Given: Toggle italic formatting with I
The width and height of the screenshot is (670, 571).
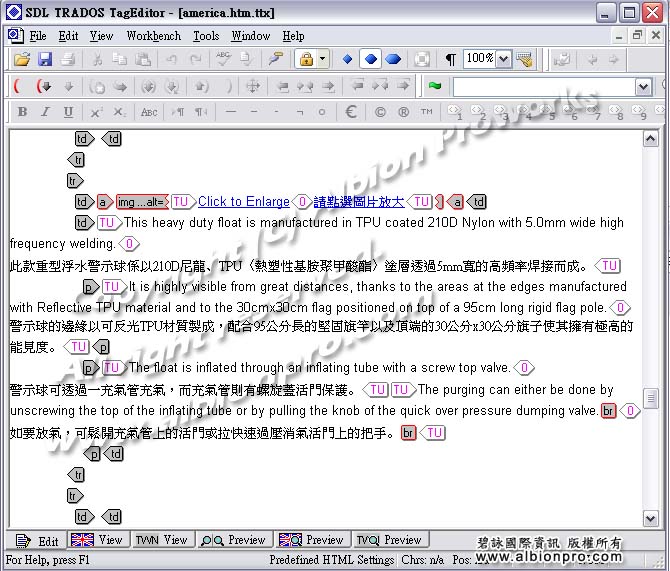Looking at the screenshot, I should tap(45, 112).
